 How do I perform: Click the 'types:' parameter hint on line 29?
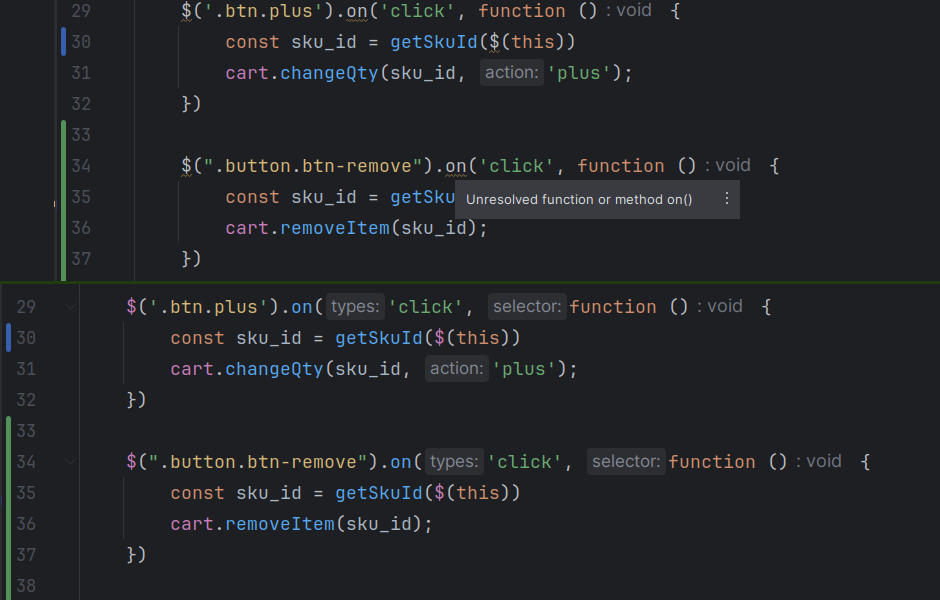point(354,306)
